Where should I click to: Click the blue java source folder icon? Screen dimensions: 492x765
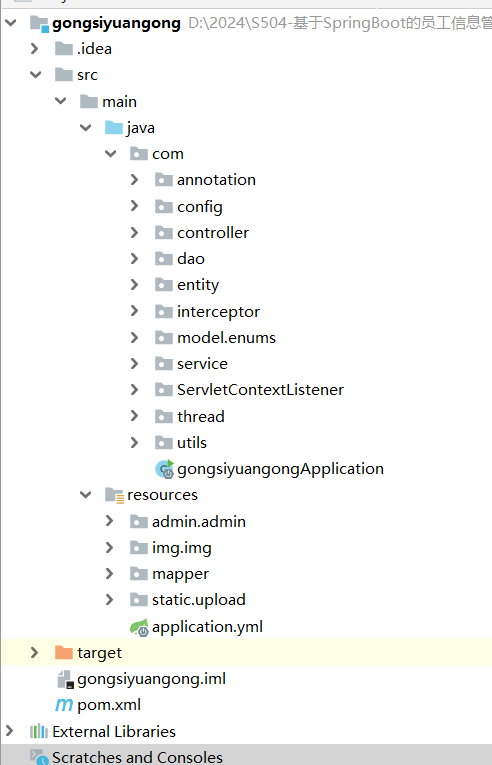tap(114, 128)
